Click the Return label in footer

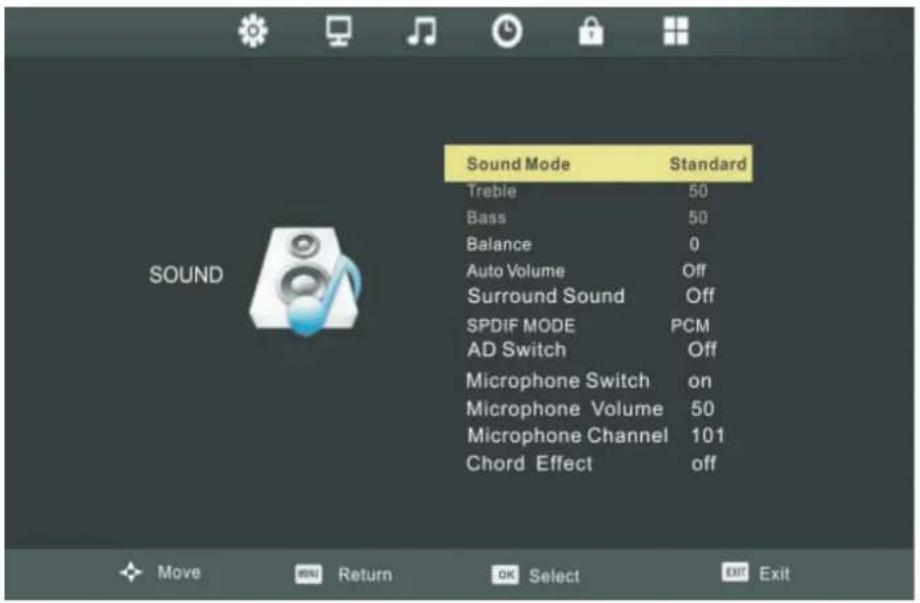coord(365,575)
